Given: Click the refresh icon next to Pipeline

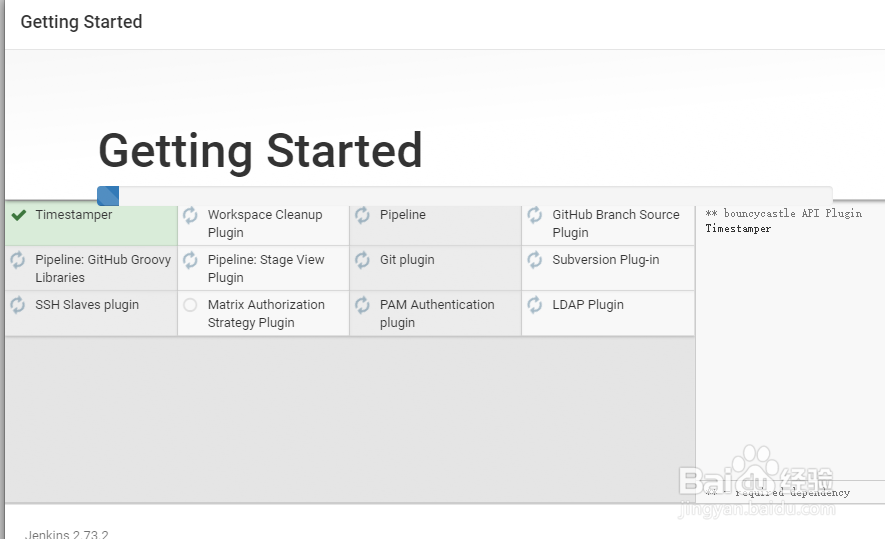Looking at the screenshot, I should click(362, 215).
